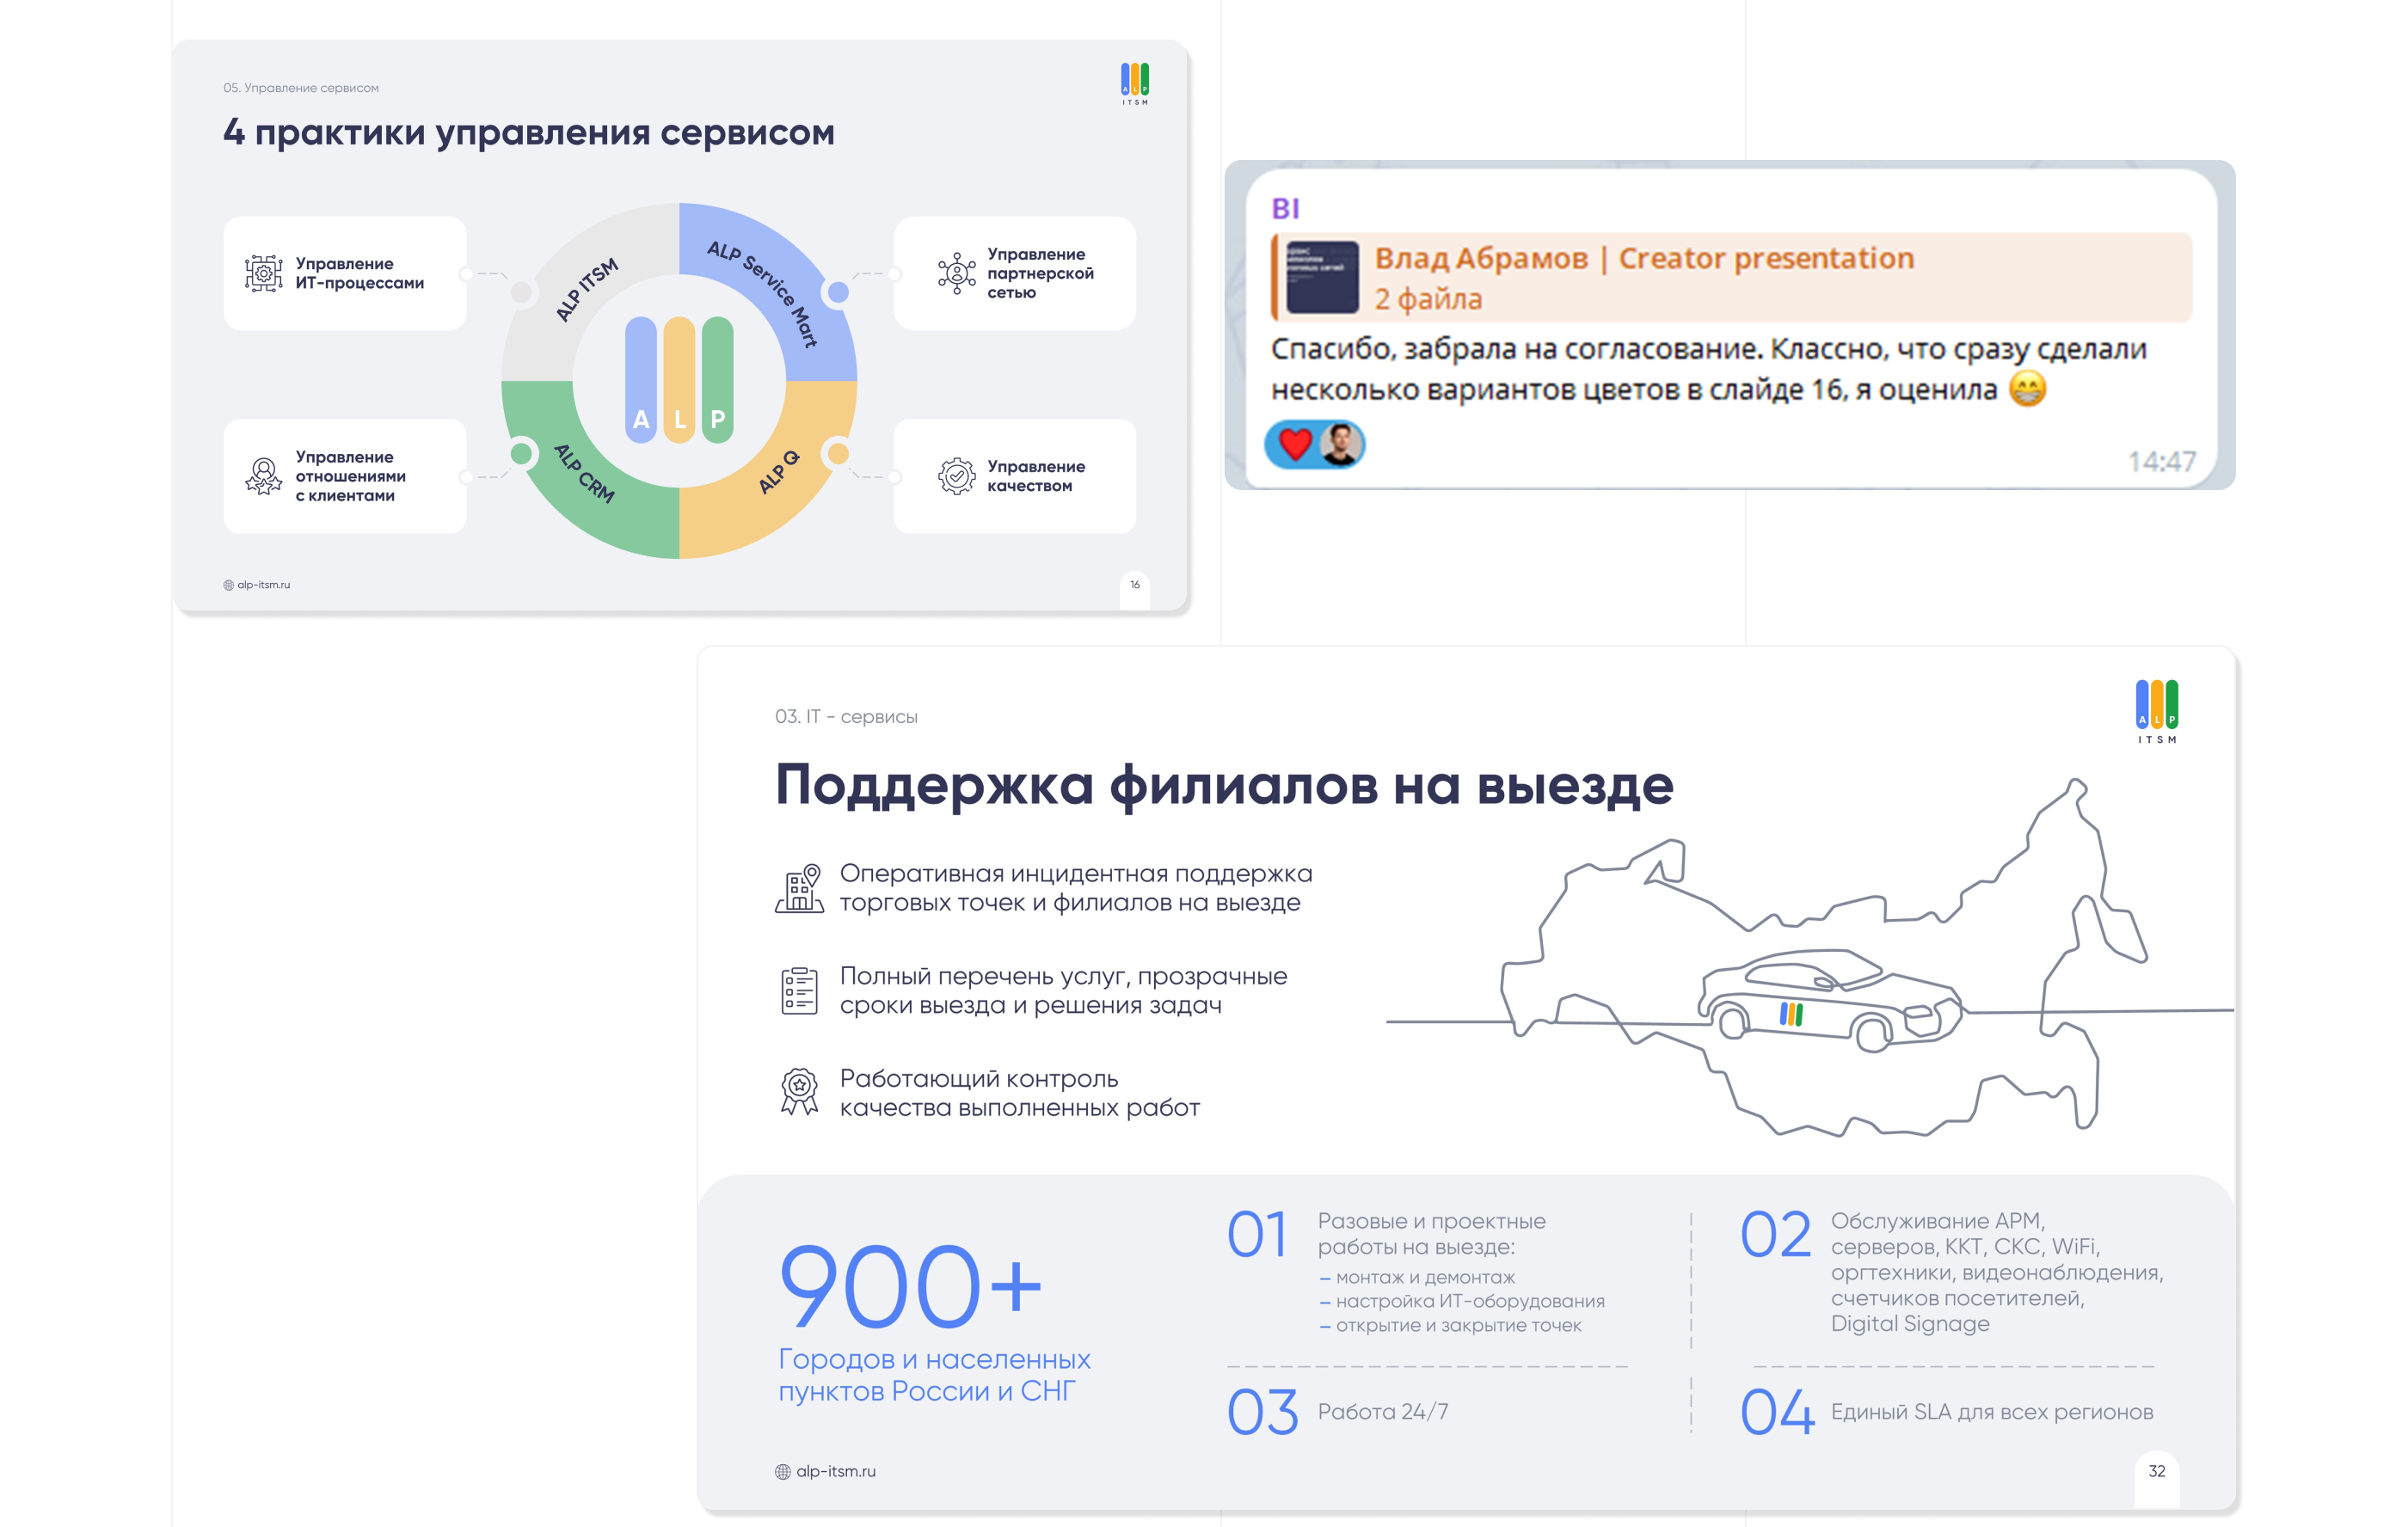Click the building with location pin icon
The height and width of the screenshot is (1527, 2408).
[x=799, y=888]
